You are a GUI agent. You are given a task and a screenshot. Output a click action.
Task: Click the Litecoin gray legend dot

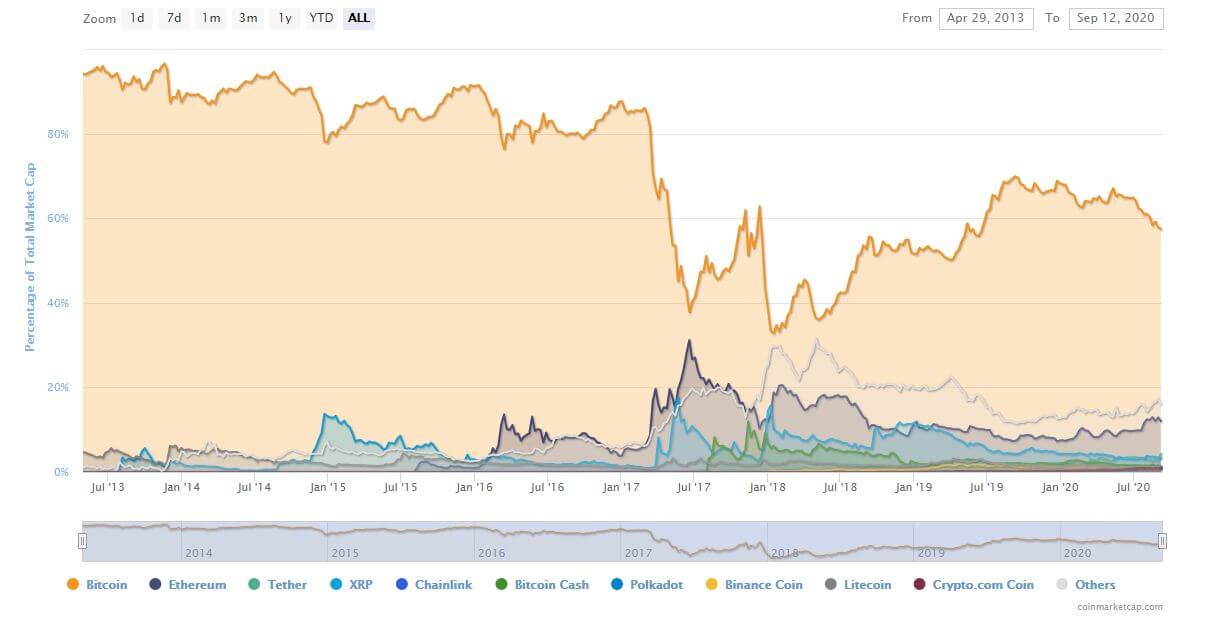pos(831,584)
